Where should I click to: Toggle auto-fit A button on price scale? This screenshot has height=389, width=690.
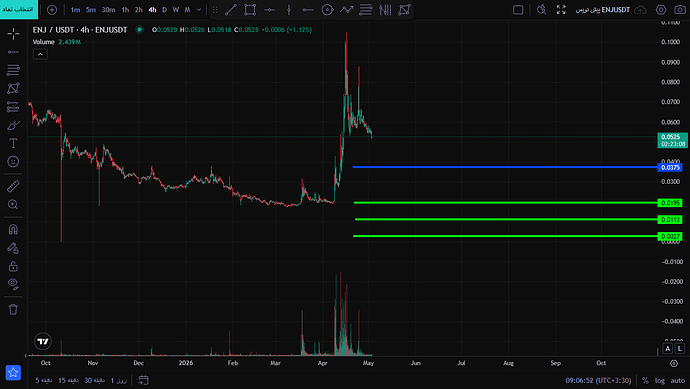668,349
